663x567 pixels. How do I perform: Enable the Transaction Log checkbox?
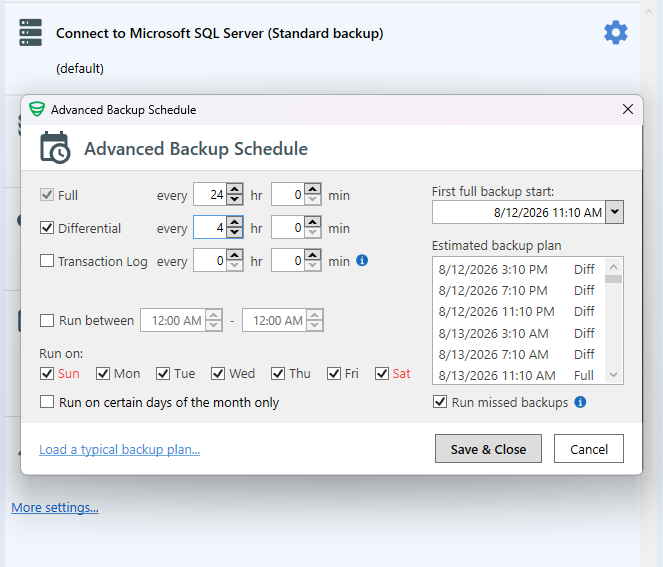click(47, 261)
